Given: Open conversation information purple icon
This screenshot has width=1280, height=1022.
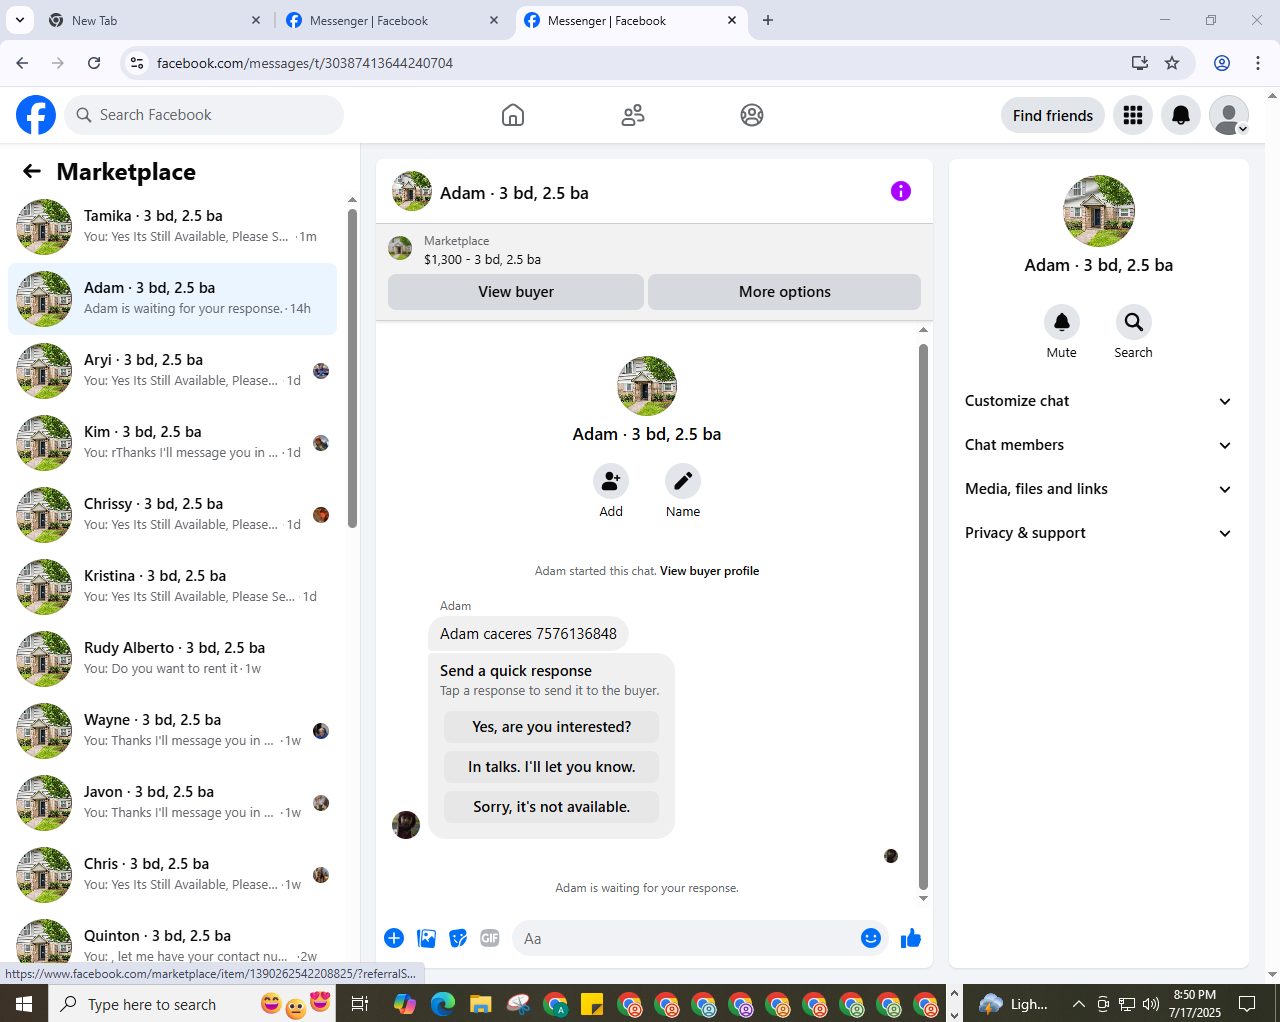Looking at the screenshot, I should coord(901,191).
